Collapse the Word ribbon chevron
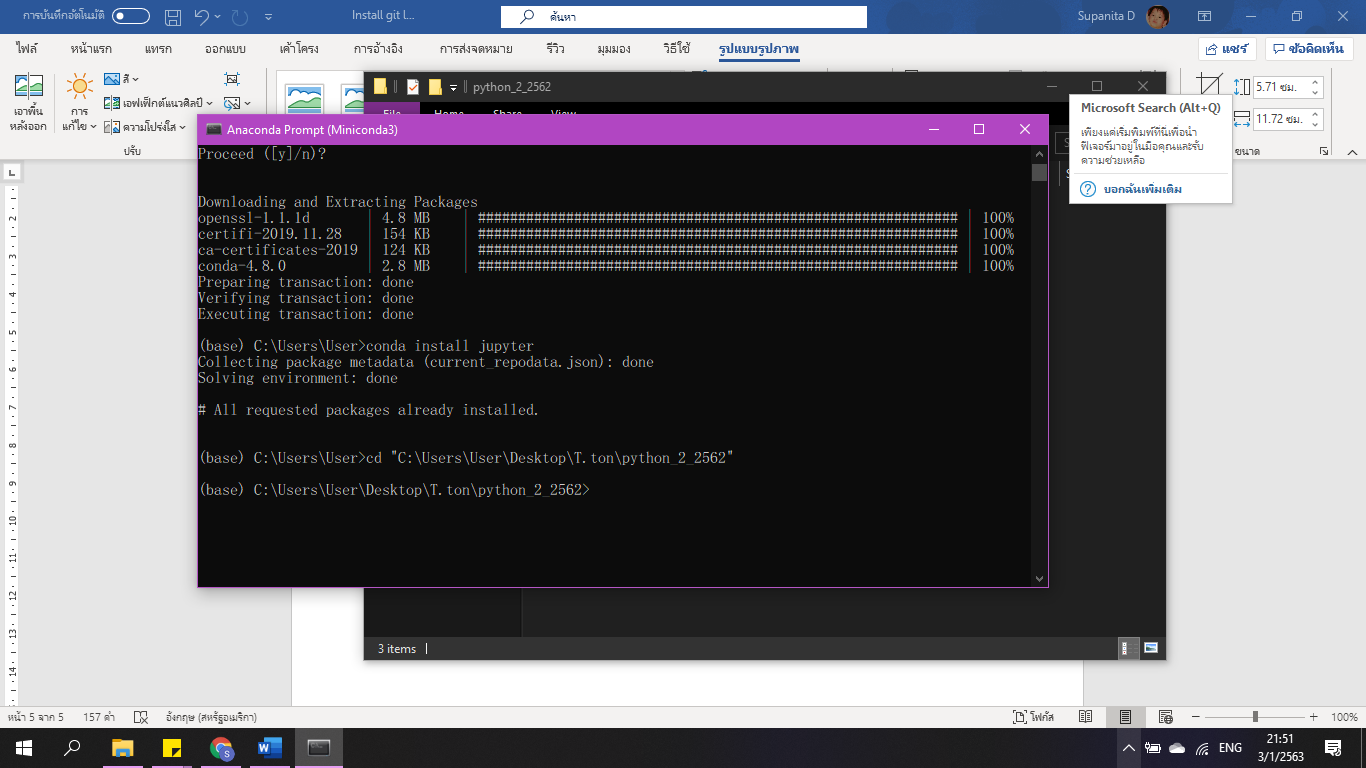Viewport: 1366px width, 768px height. tap(1350, 151)
